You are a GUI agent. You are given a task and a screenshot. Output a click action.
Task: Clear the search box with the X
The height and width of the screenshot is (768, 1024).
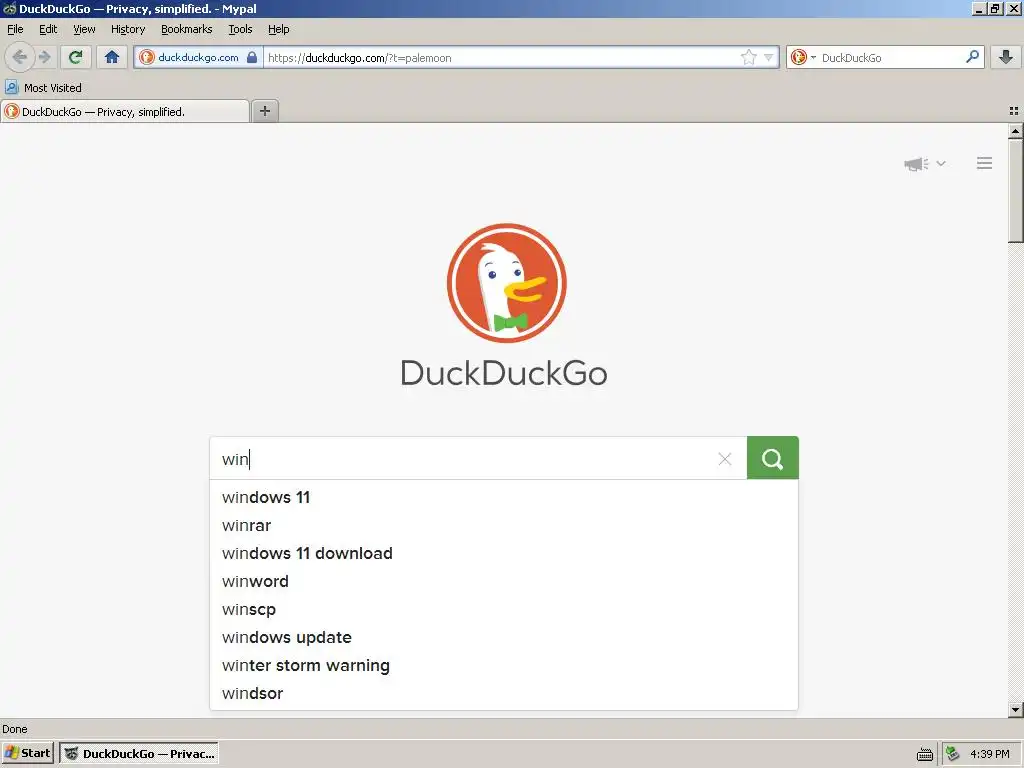tap(725, 459)
